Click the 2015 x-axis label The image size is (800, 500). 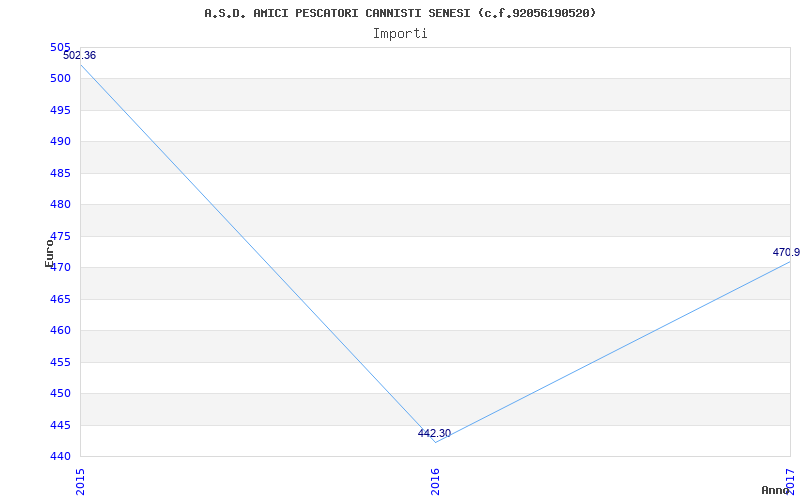click(80, 482)
